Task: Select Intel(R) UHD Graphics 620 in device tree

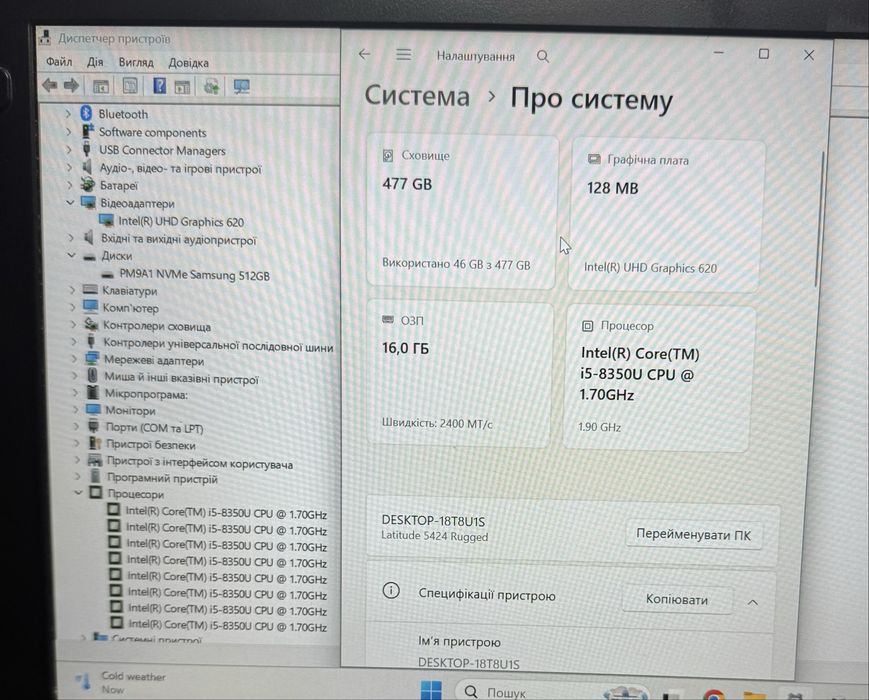Action: click(181, 222)
